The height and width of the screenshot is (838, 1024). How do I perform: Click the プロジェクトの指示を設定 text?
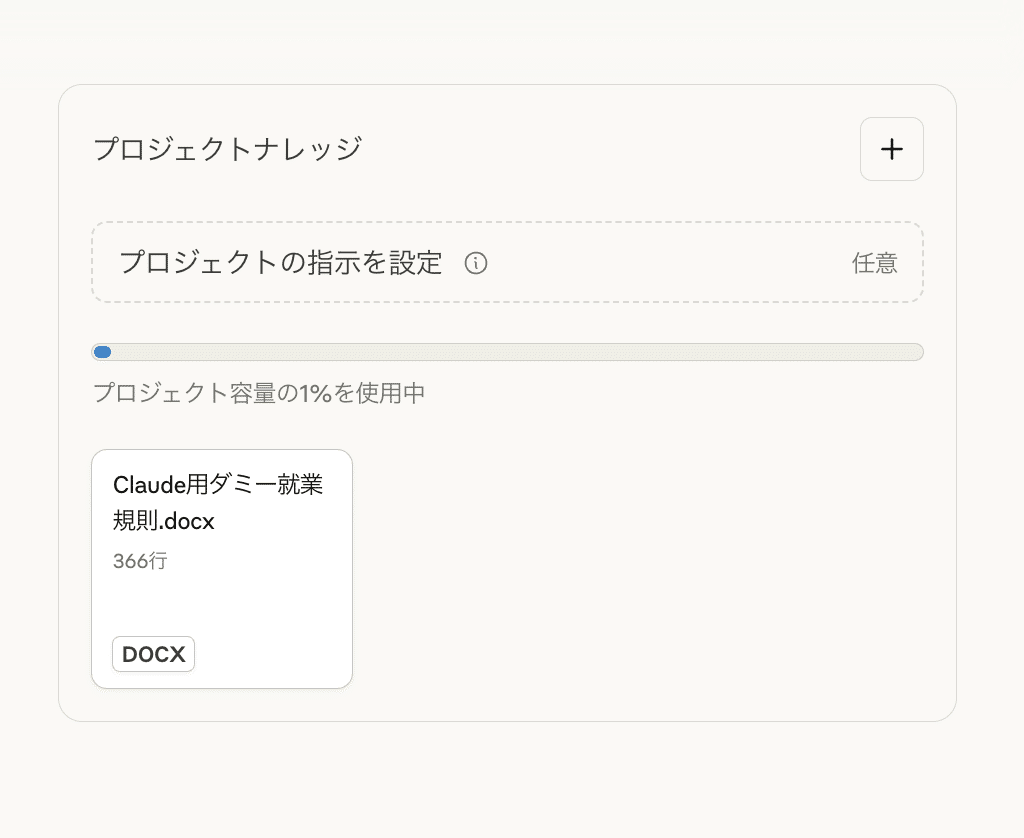(x=280, y=263)
